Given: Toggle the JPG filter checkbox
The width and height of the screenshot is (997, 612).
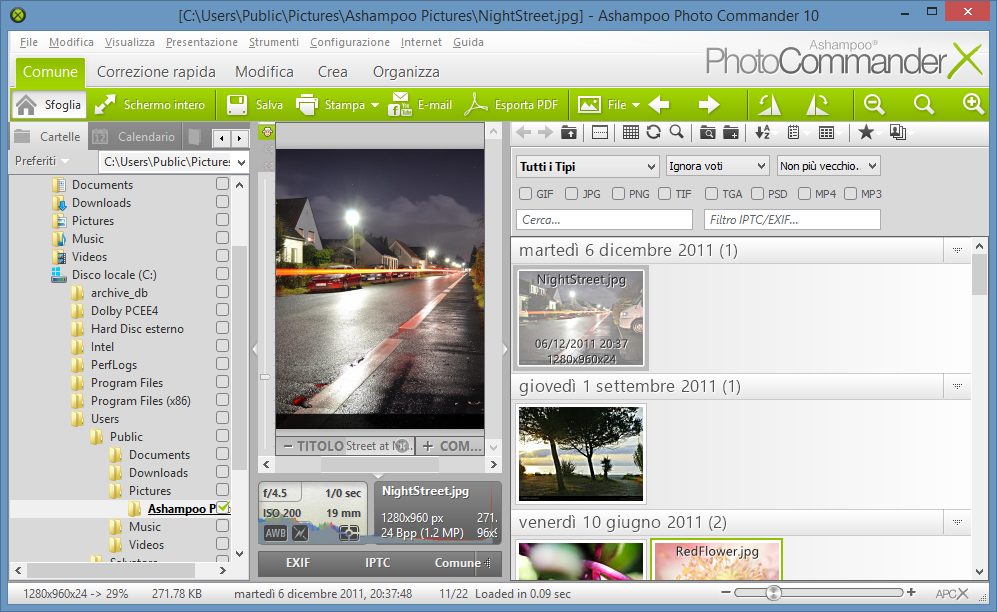Looking at the screenshot, I should [572, 193].
